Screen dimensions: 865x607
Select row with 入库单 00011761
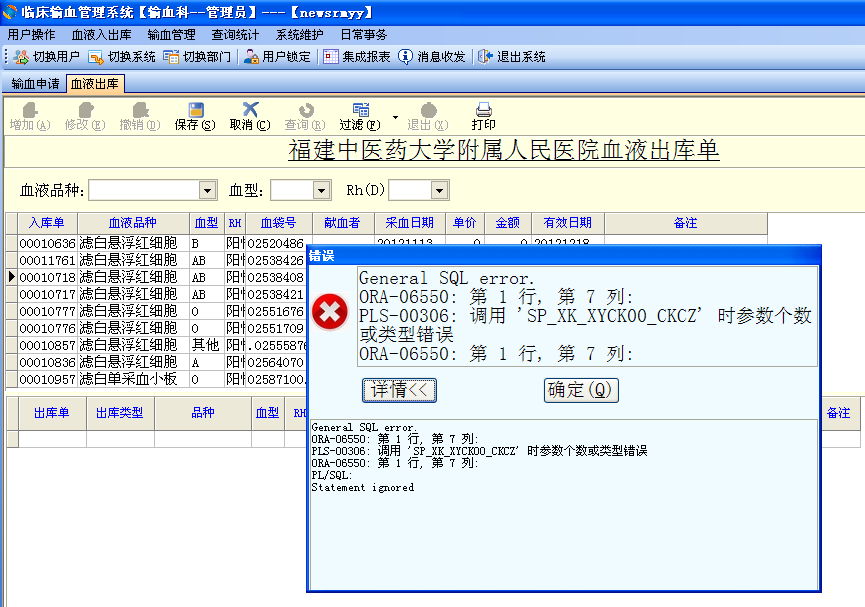[47, 260]
